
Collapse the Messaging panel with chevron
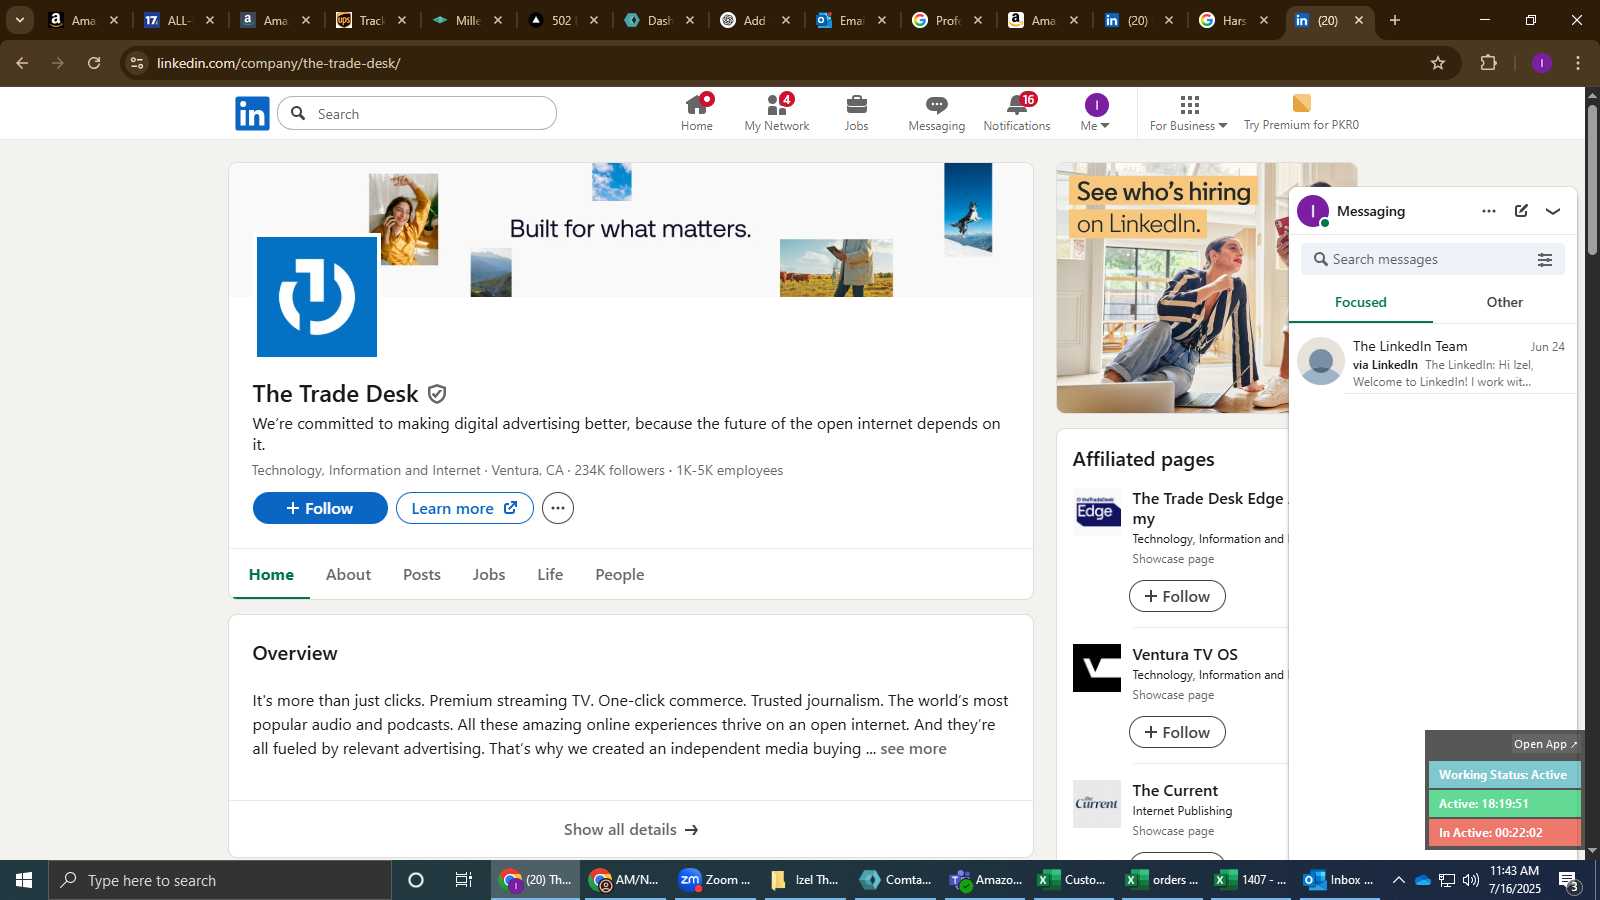point(1553,211)
